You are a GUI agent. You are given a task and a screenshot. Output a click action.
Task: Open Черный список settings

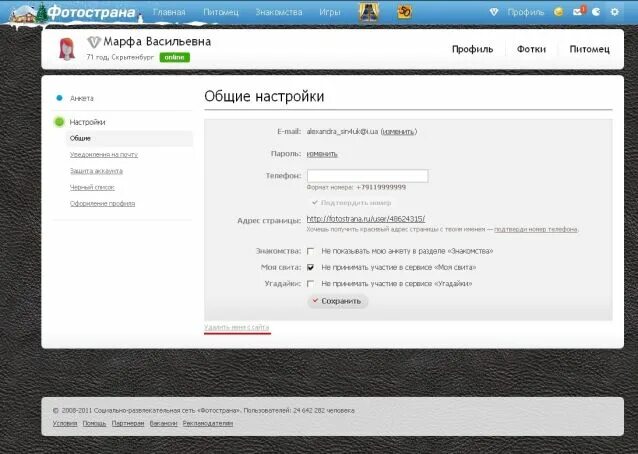coord(92,187)
